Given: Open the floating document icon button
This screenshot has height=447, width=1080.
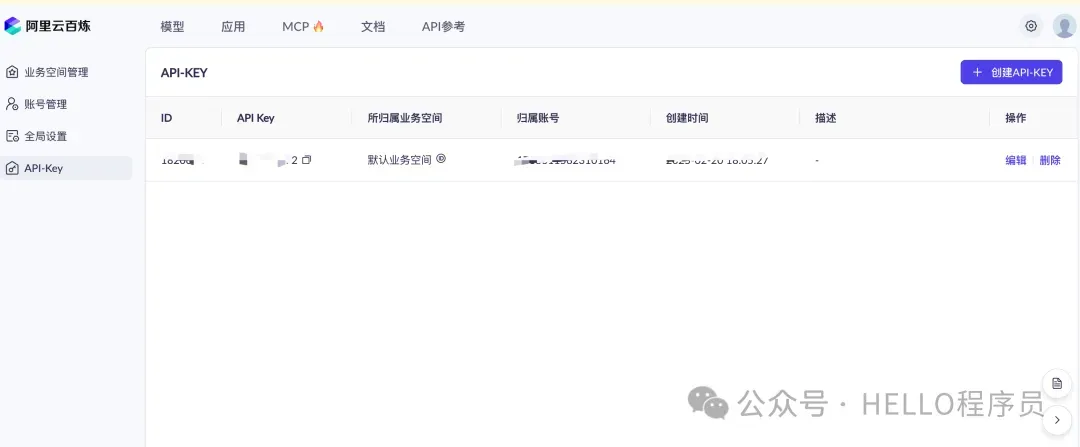Looking at the screenshot, I should [x=1057, y=384].
